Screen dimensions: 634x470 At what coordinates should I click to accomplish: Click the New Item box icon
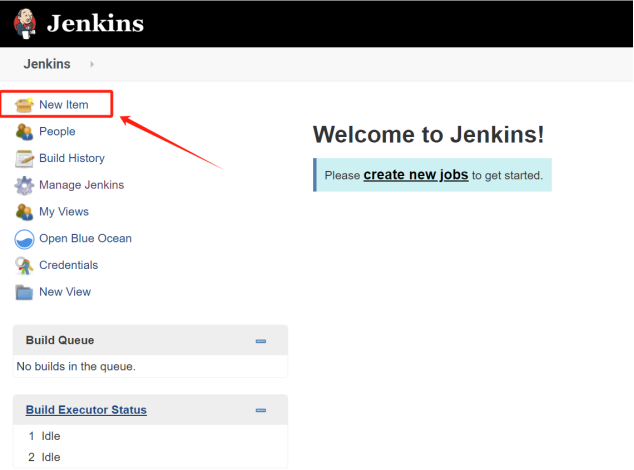[x=24, y=105]
